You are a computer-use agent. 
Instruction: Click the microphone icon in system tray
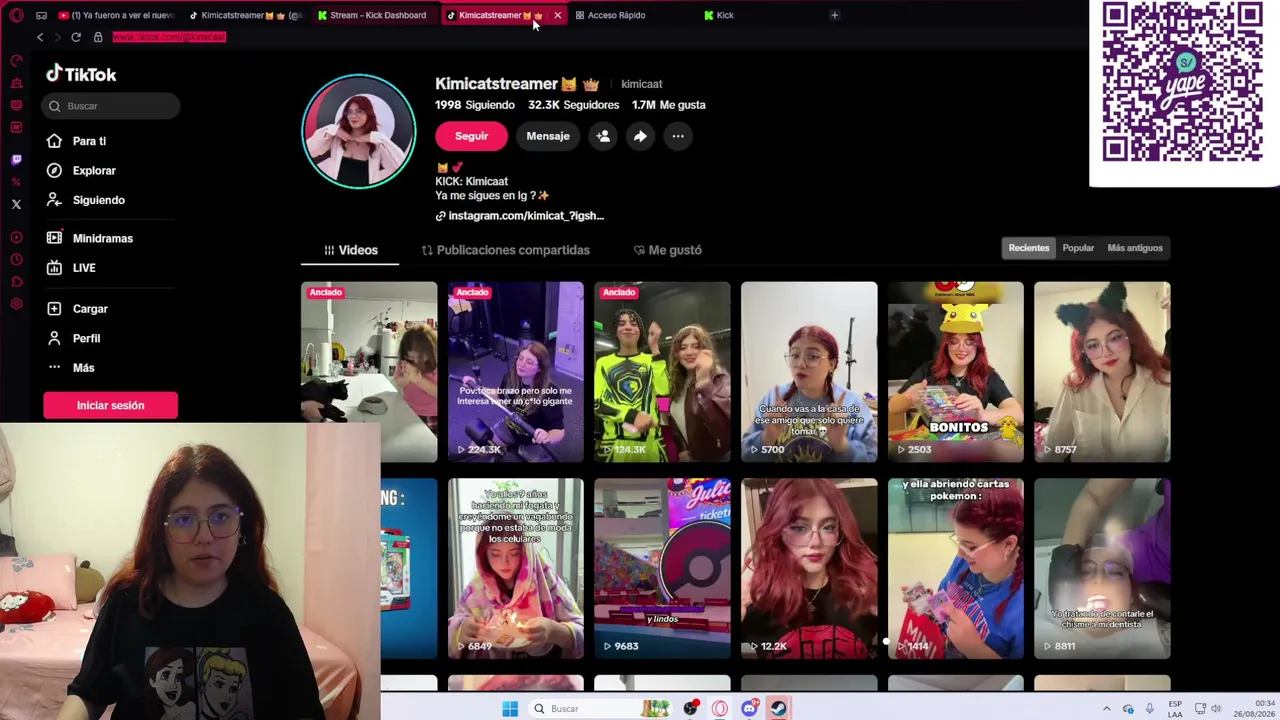pos(1150,709)
